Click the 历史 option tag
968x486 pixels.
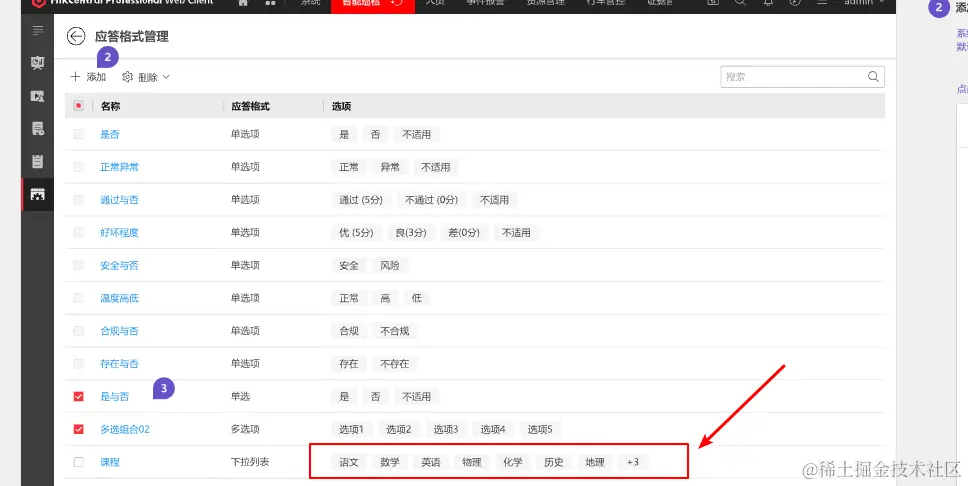click(554, 462)
